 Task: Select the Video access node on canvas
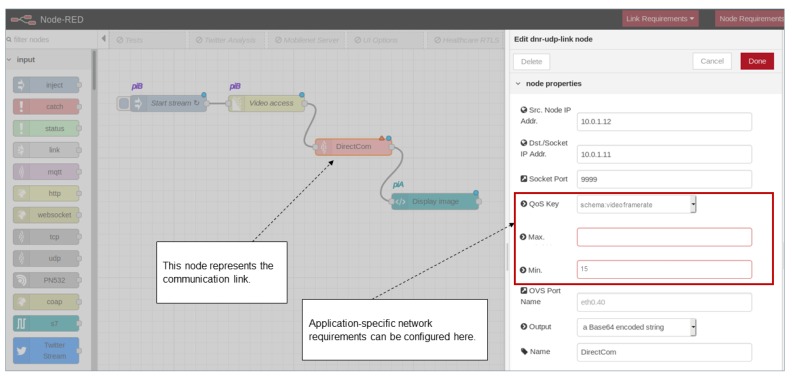coord(267,103)
